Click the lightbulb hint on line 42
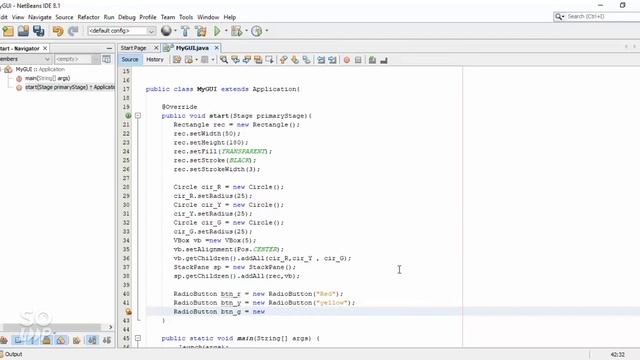The width and height of the screenshot is (640, 360). pos(129,312)
